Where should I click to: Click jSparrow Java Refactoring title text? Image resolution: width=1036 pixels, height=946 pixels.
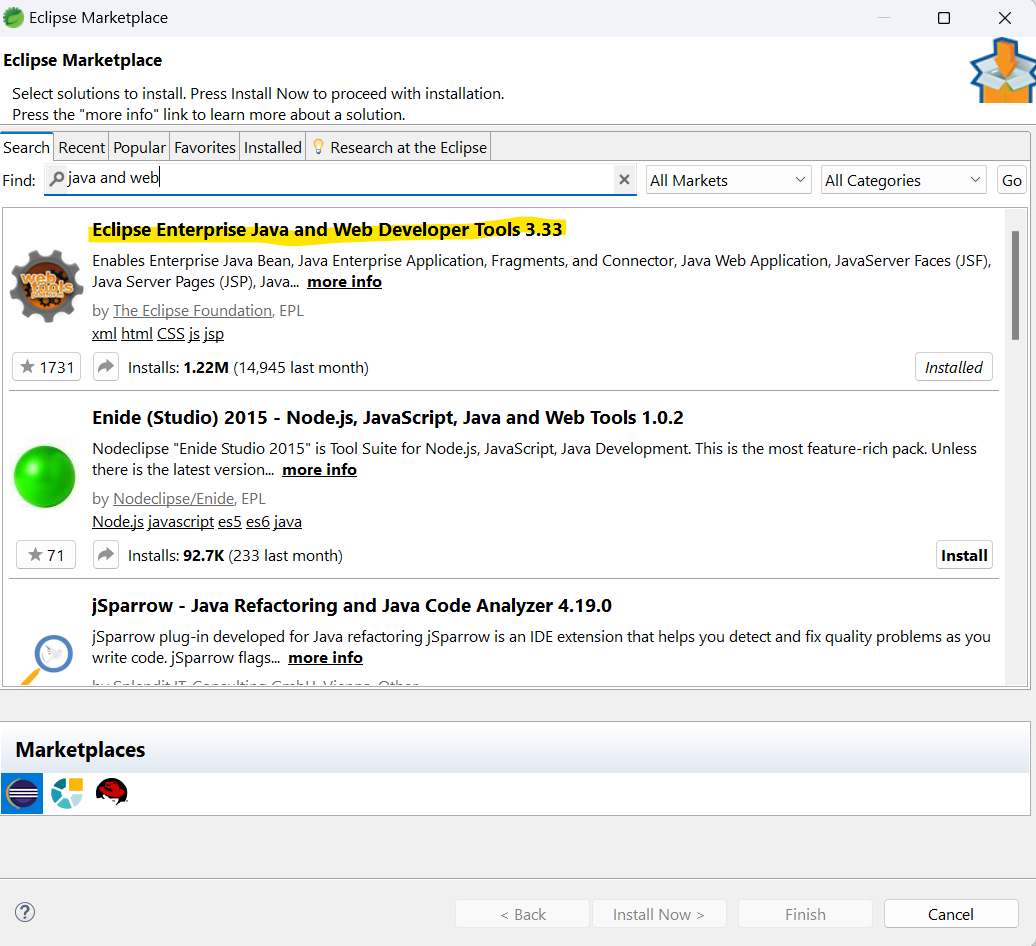[352, 606]
